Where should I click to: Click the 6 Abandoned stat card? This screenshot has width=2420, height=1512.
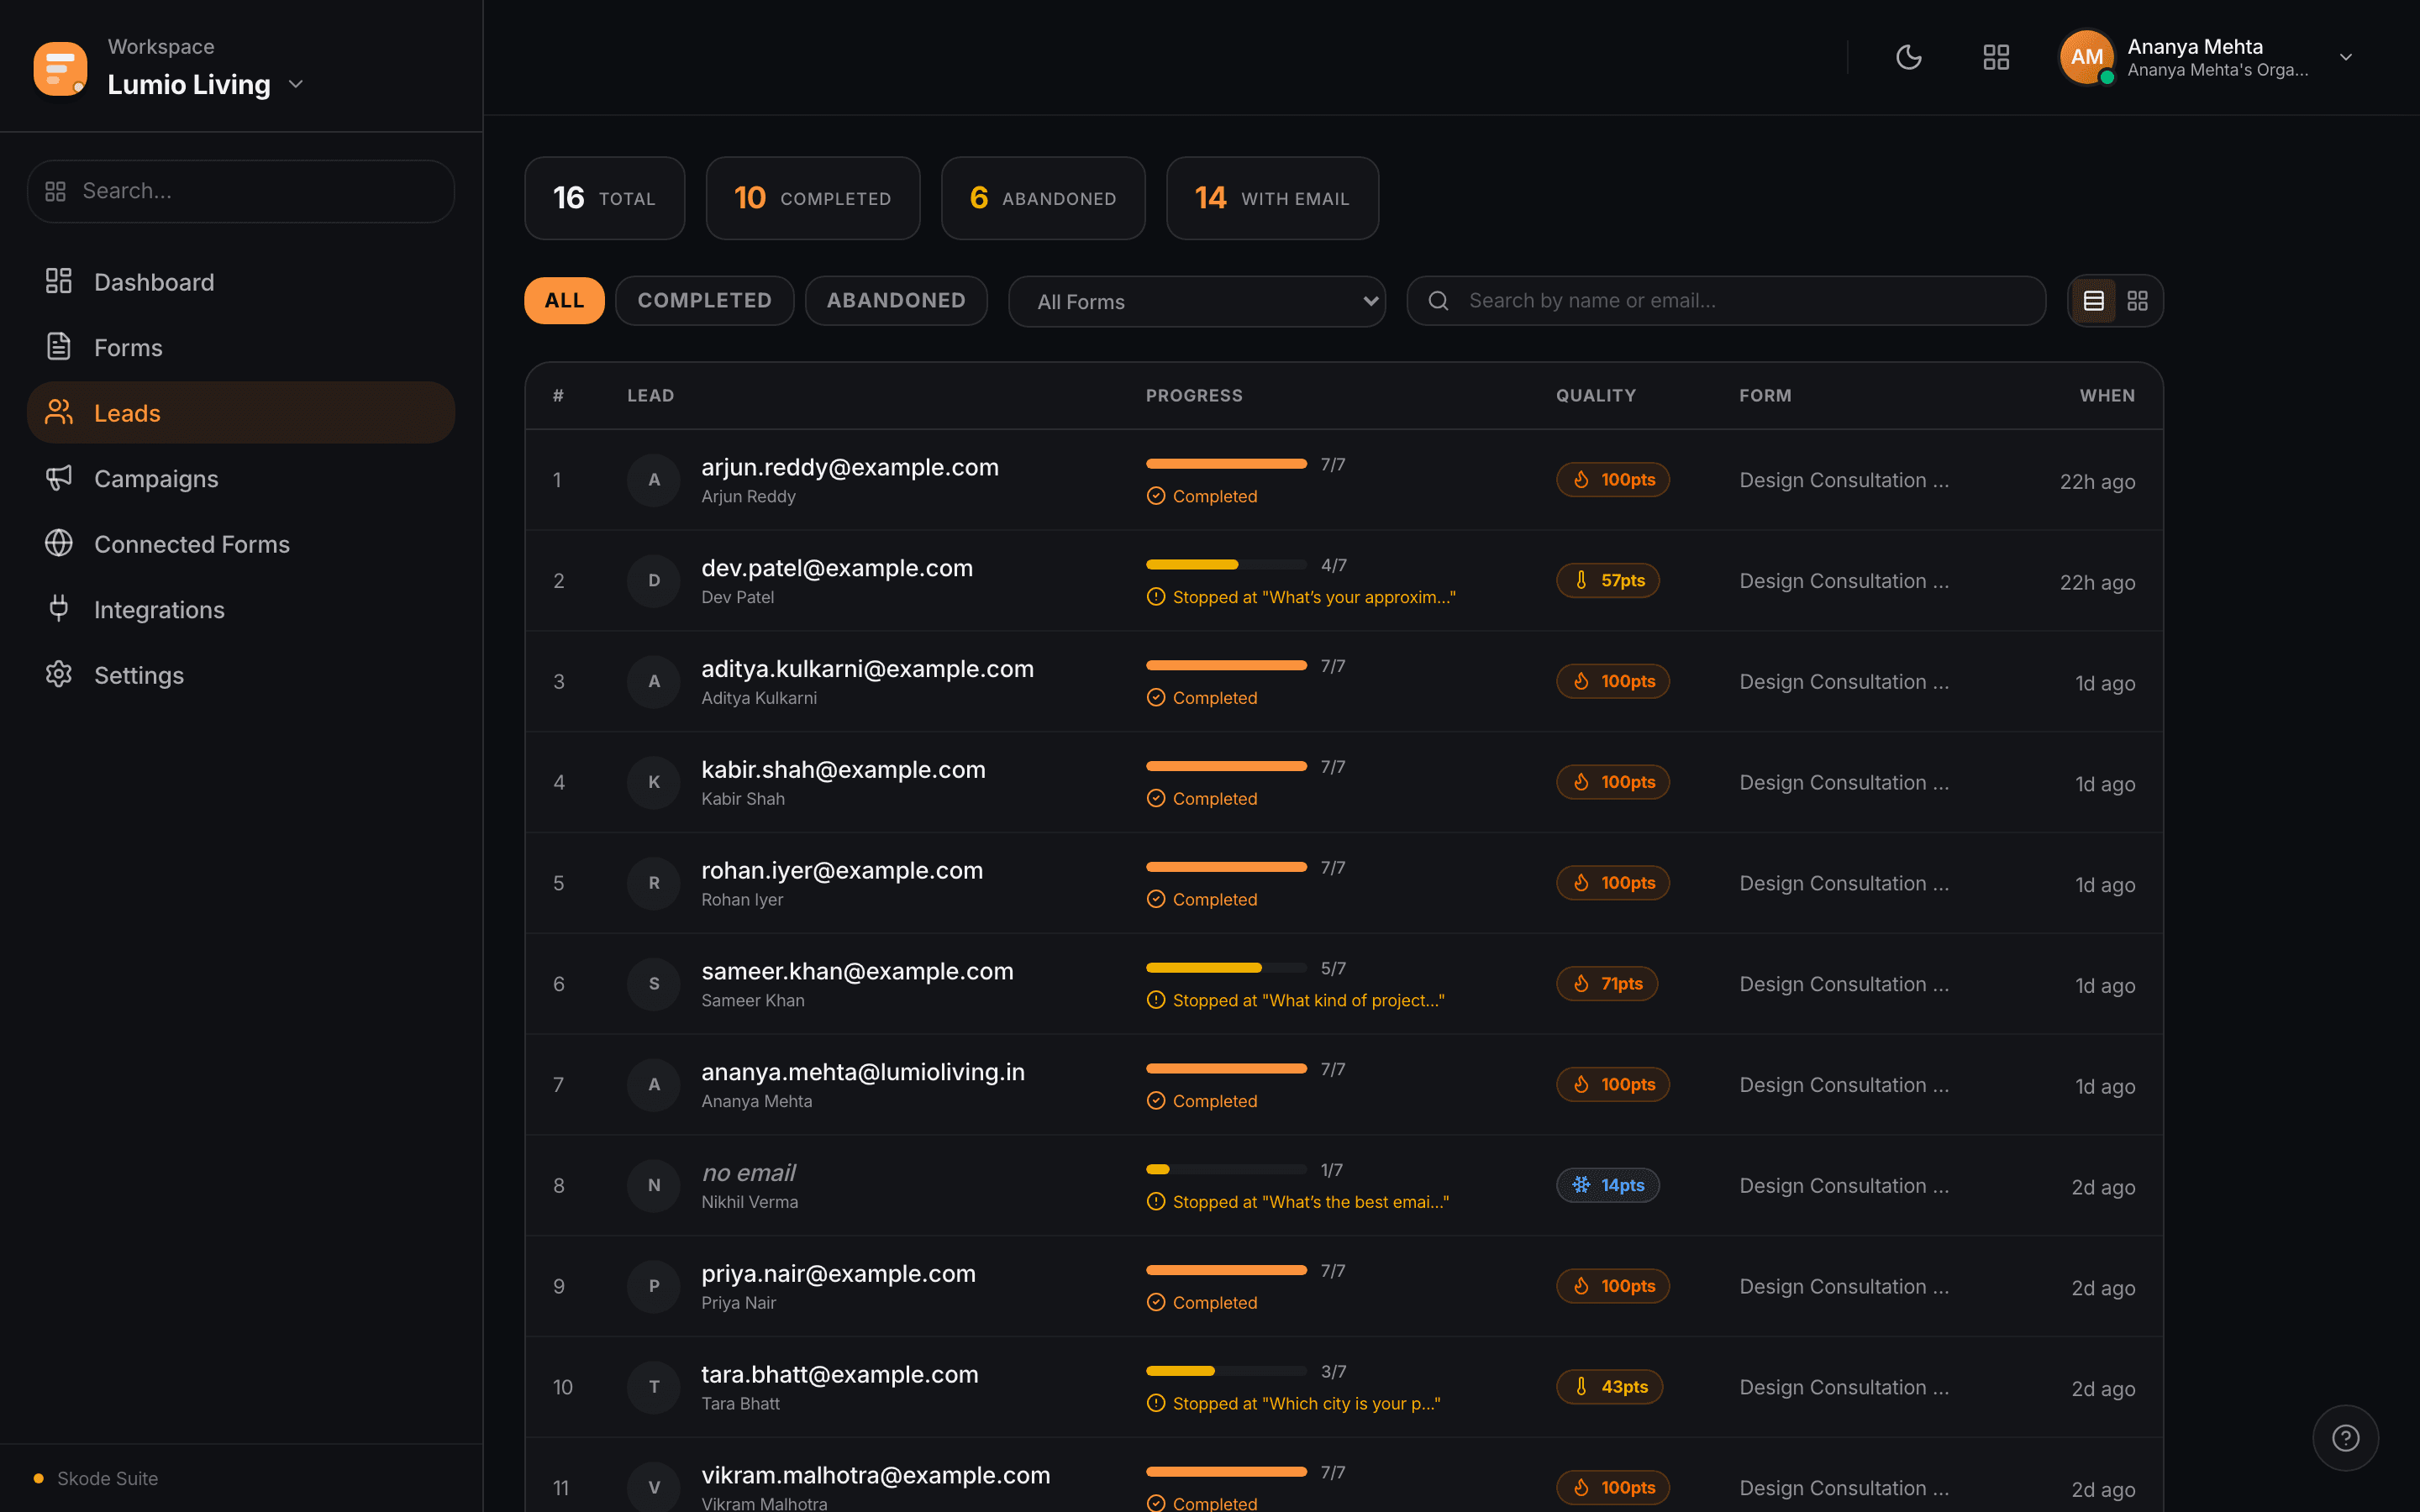(x=1043, y=198)
